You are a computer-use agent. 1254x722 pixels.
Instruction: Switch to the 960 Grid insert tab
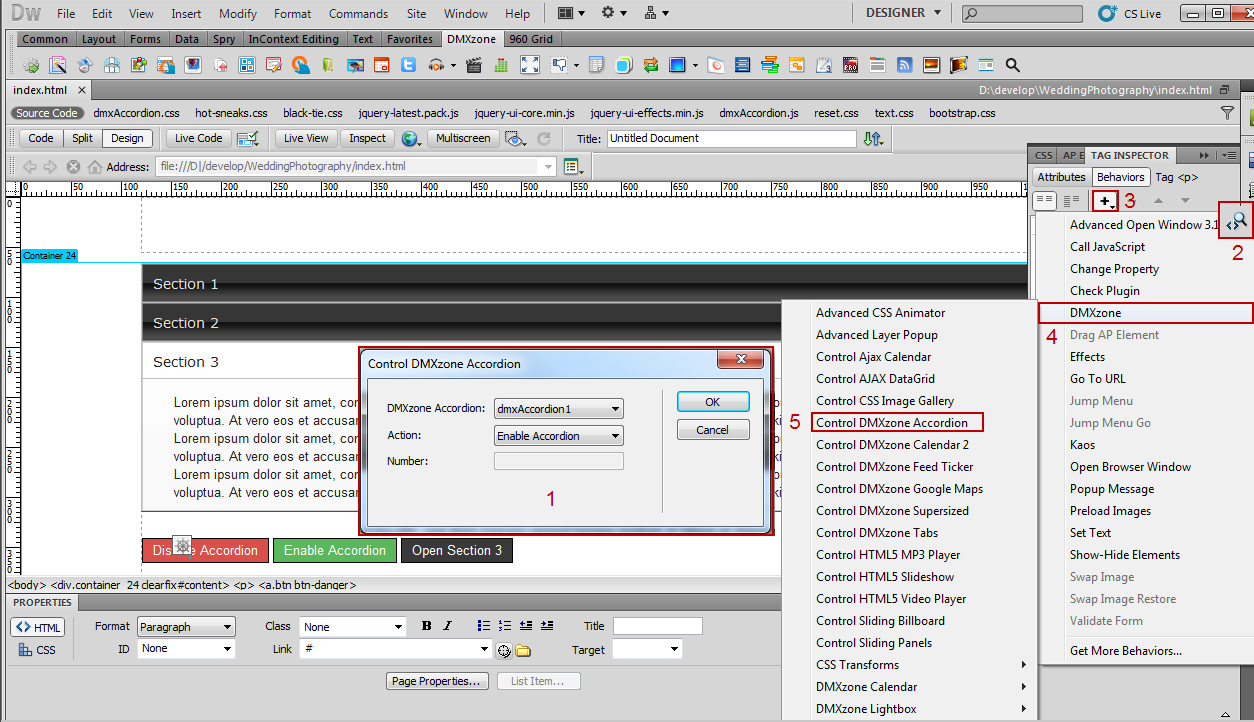coord(530,39)
